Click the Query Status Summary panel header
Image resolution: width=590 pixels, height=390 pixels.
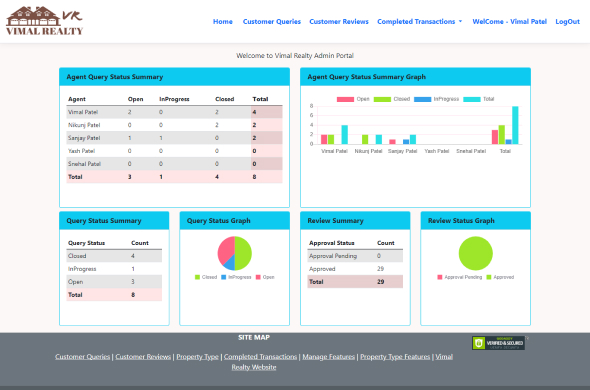coord(114,221)
